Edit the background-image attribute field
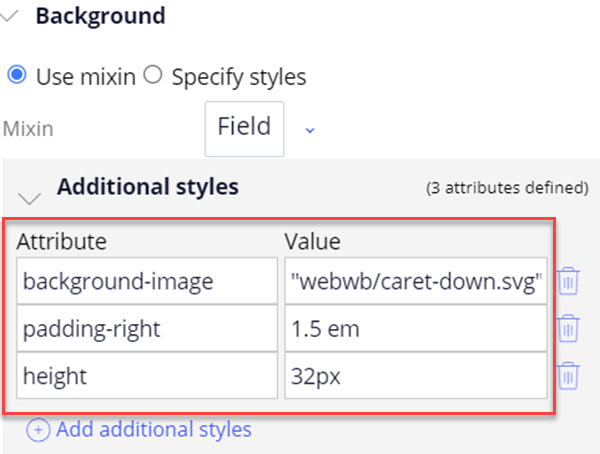The height and width of the screenshot is (454, 600). pos(147,281)
